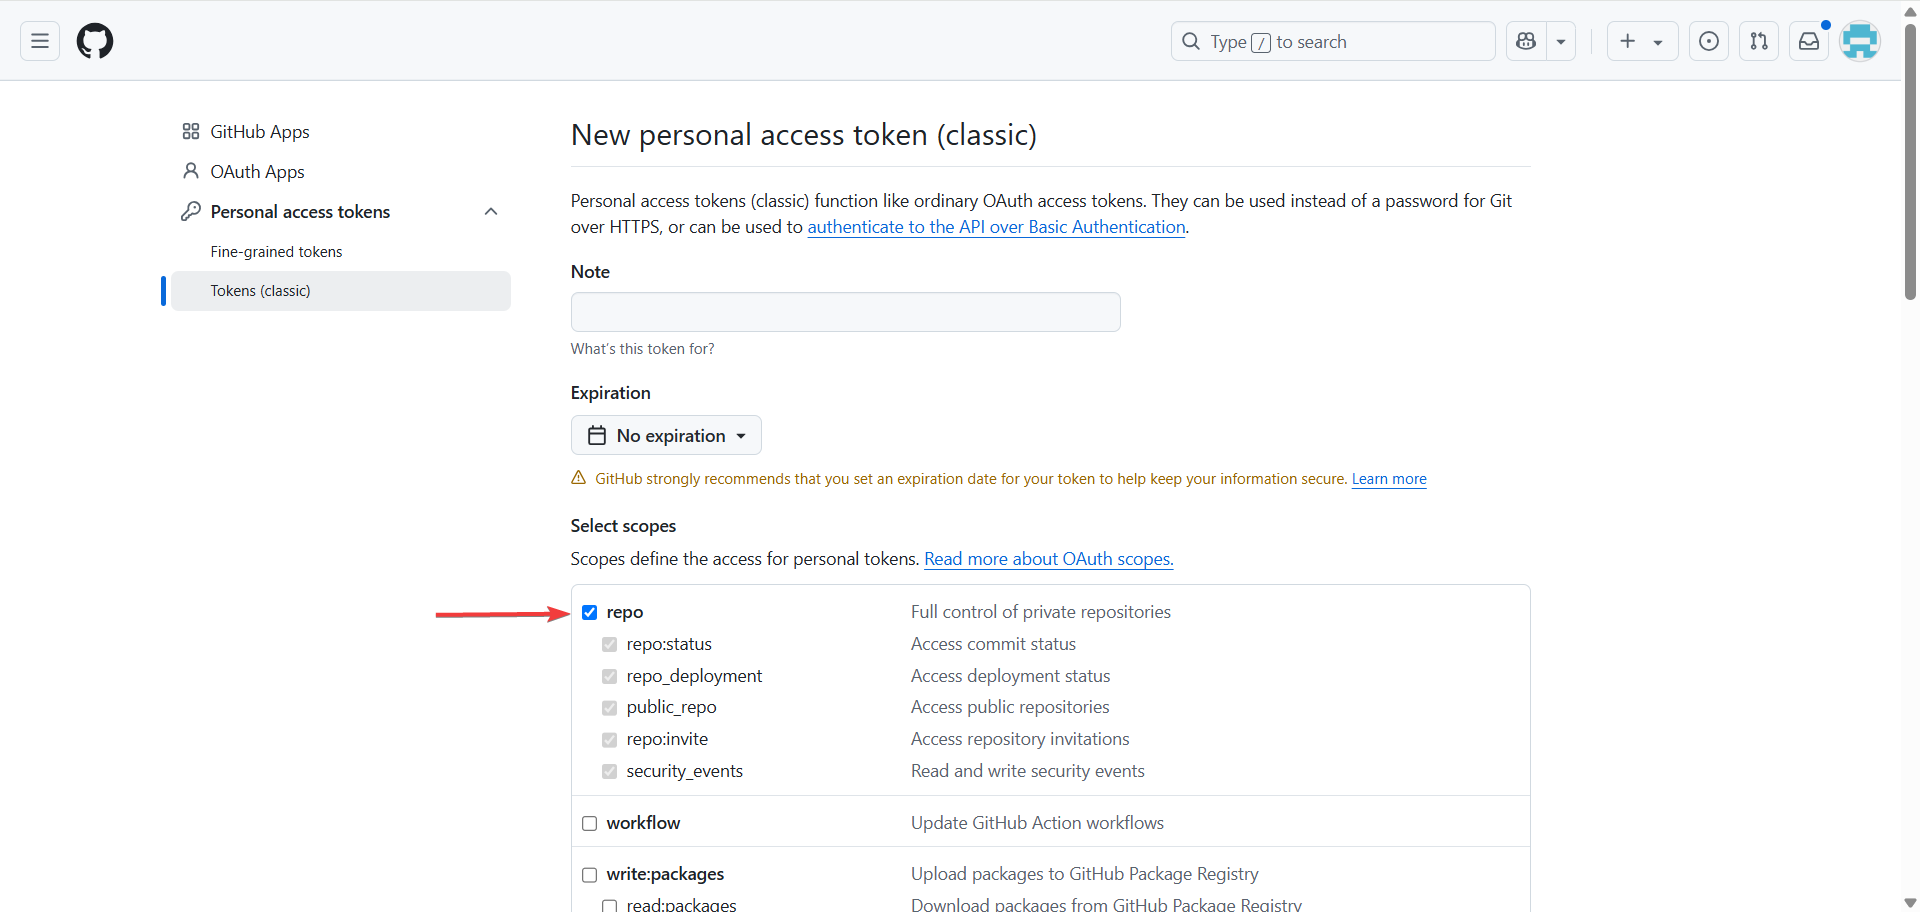Open the No expiration dropdown
The image size is (1920, 912).
pos(666,435)
